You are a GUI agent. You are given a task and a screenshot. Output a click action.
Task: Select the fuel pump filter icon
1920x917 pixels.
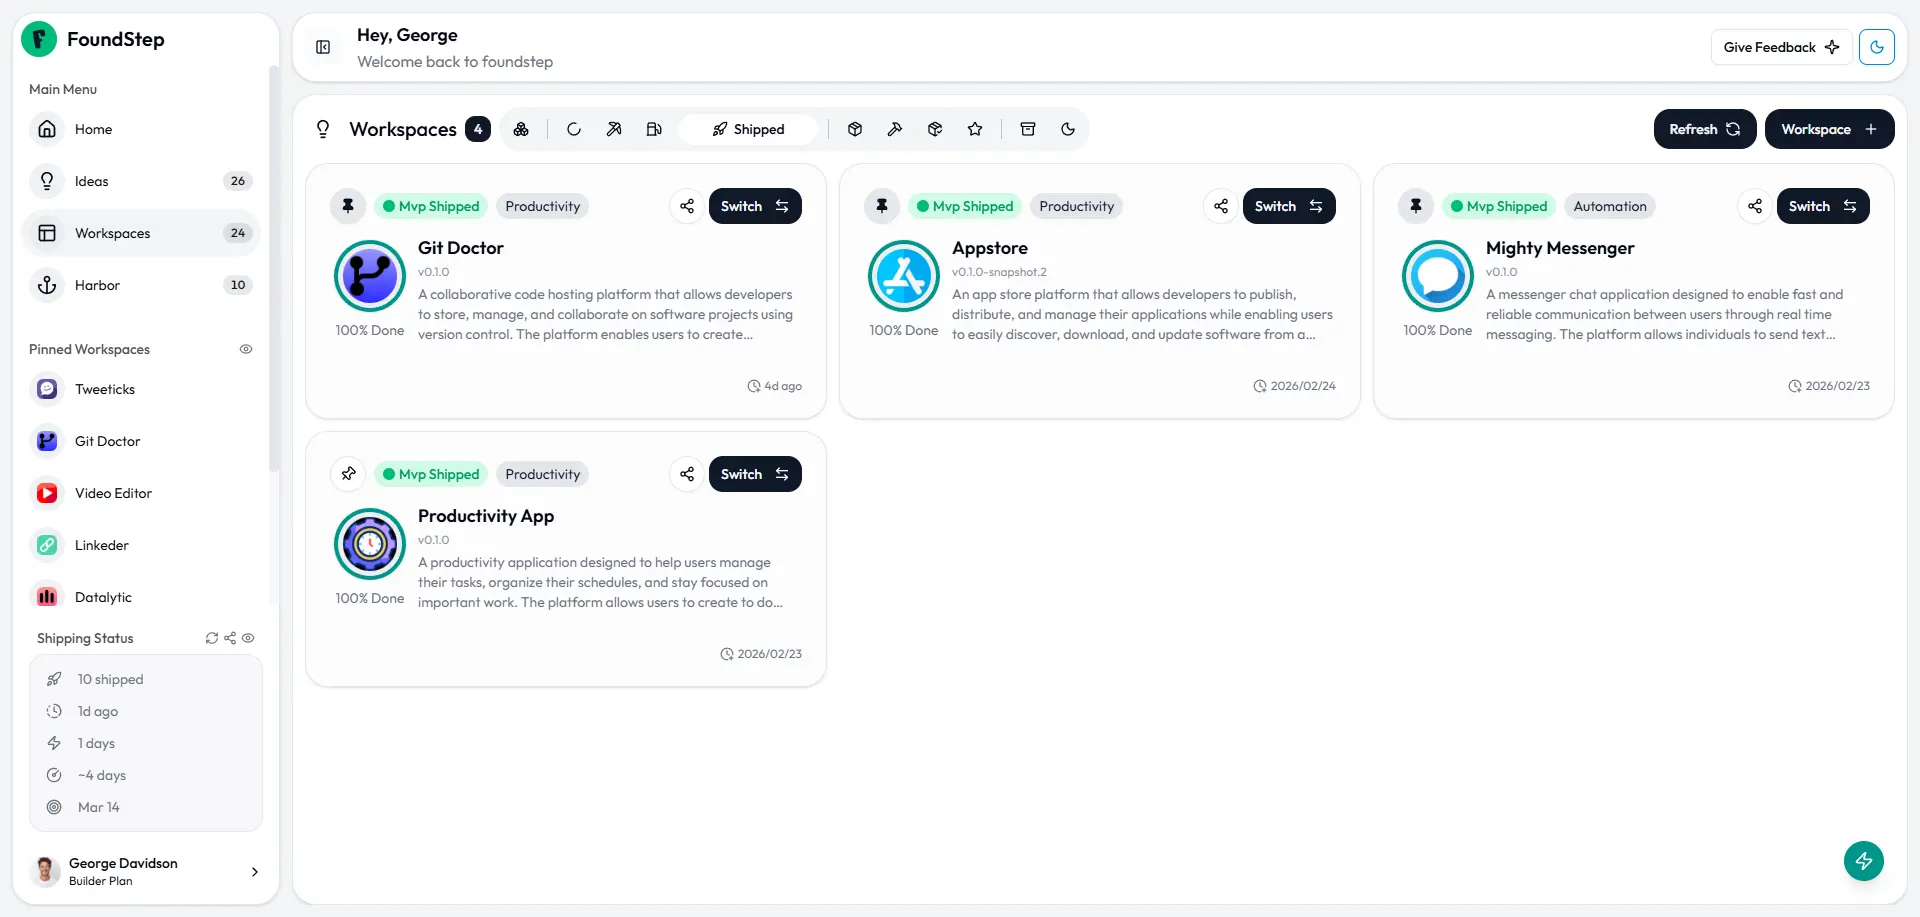[x=654, y=129]
